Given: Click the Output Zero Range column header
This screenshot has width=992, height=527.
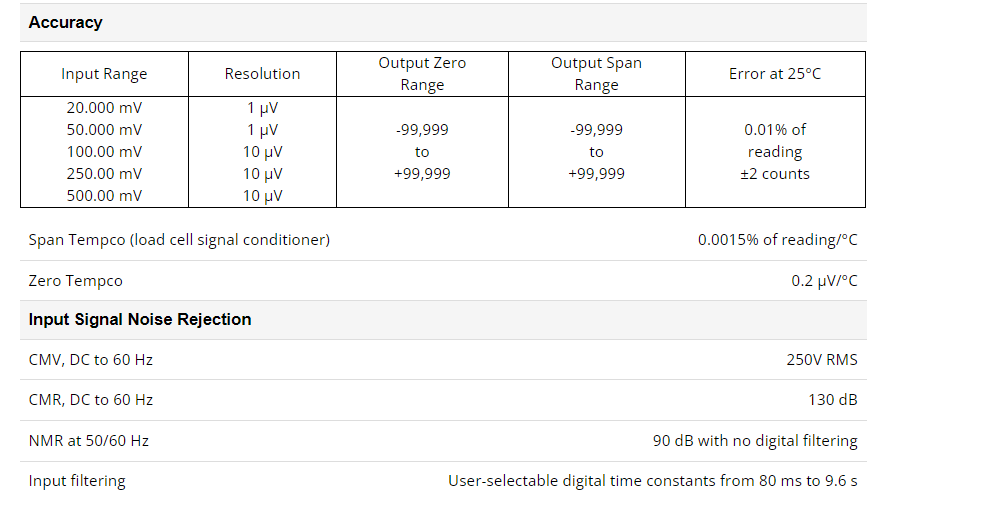Looking at the screenshot, I should [422, 74].
